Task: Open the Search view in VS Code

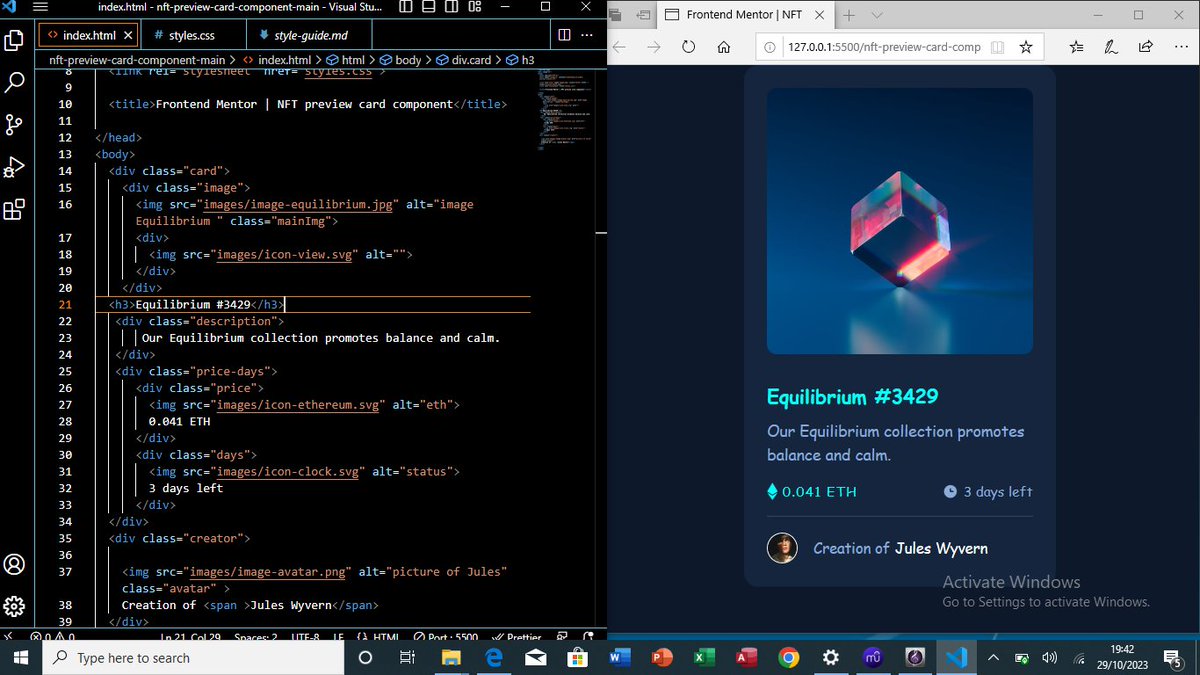Action: point(14,83)
